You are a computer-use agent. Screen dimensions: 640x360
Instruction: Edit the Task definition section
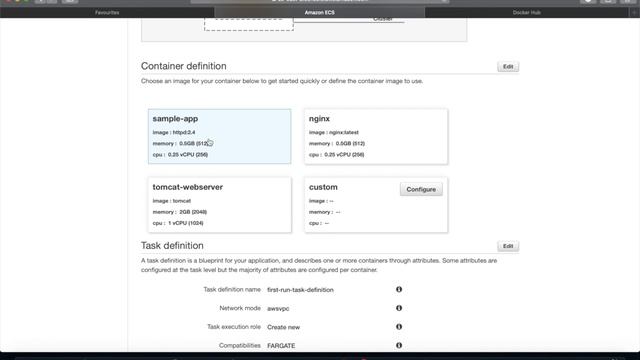pyautogui.click(x=508, y=246)
